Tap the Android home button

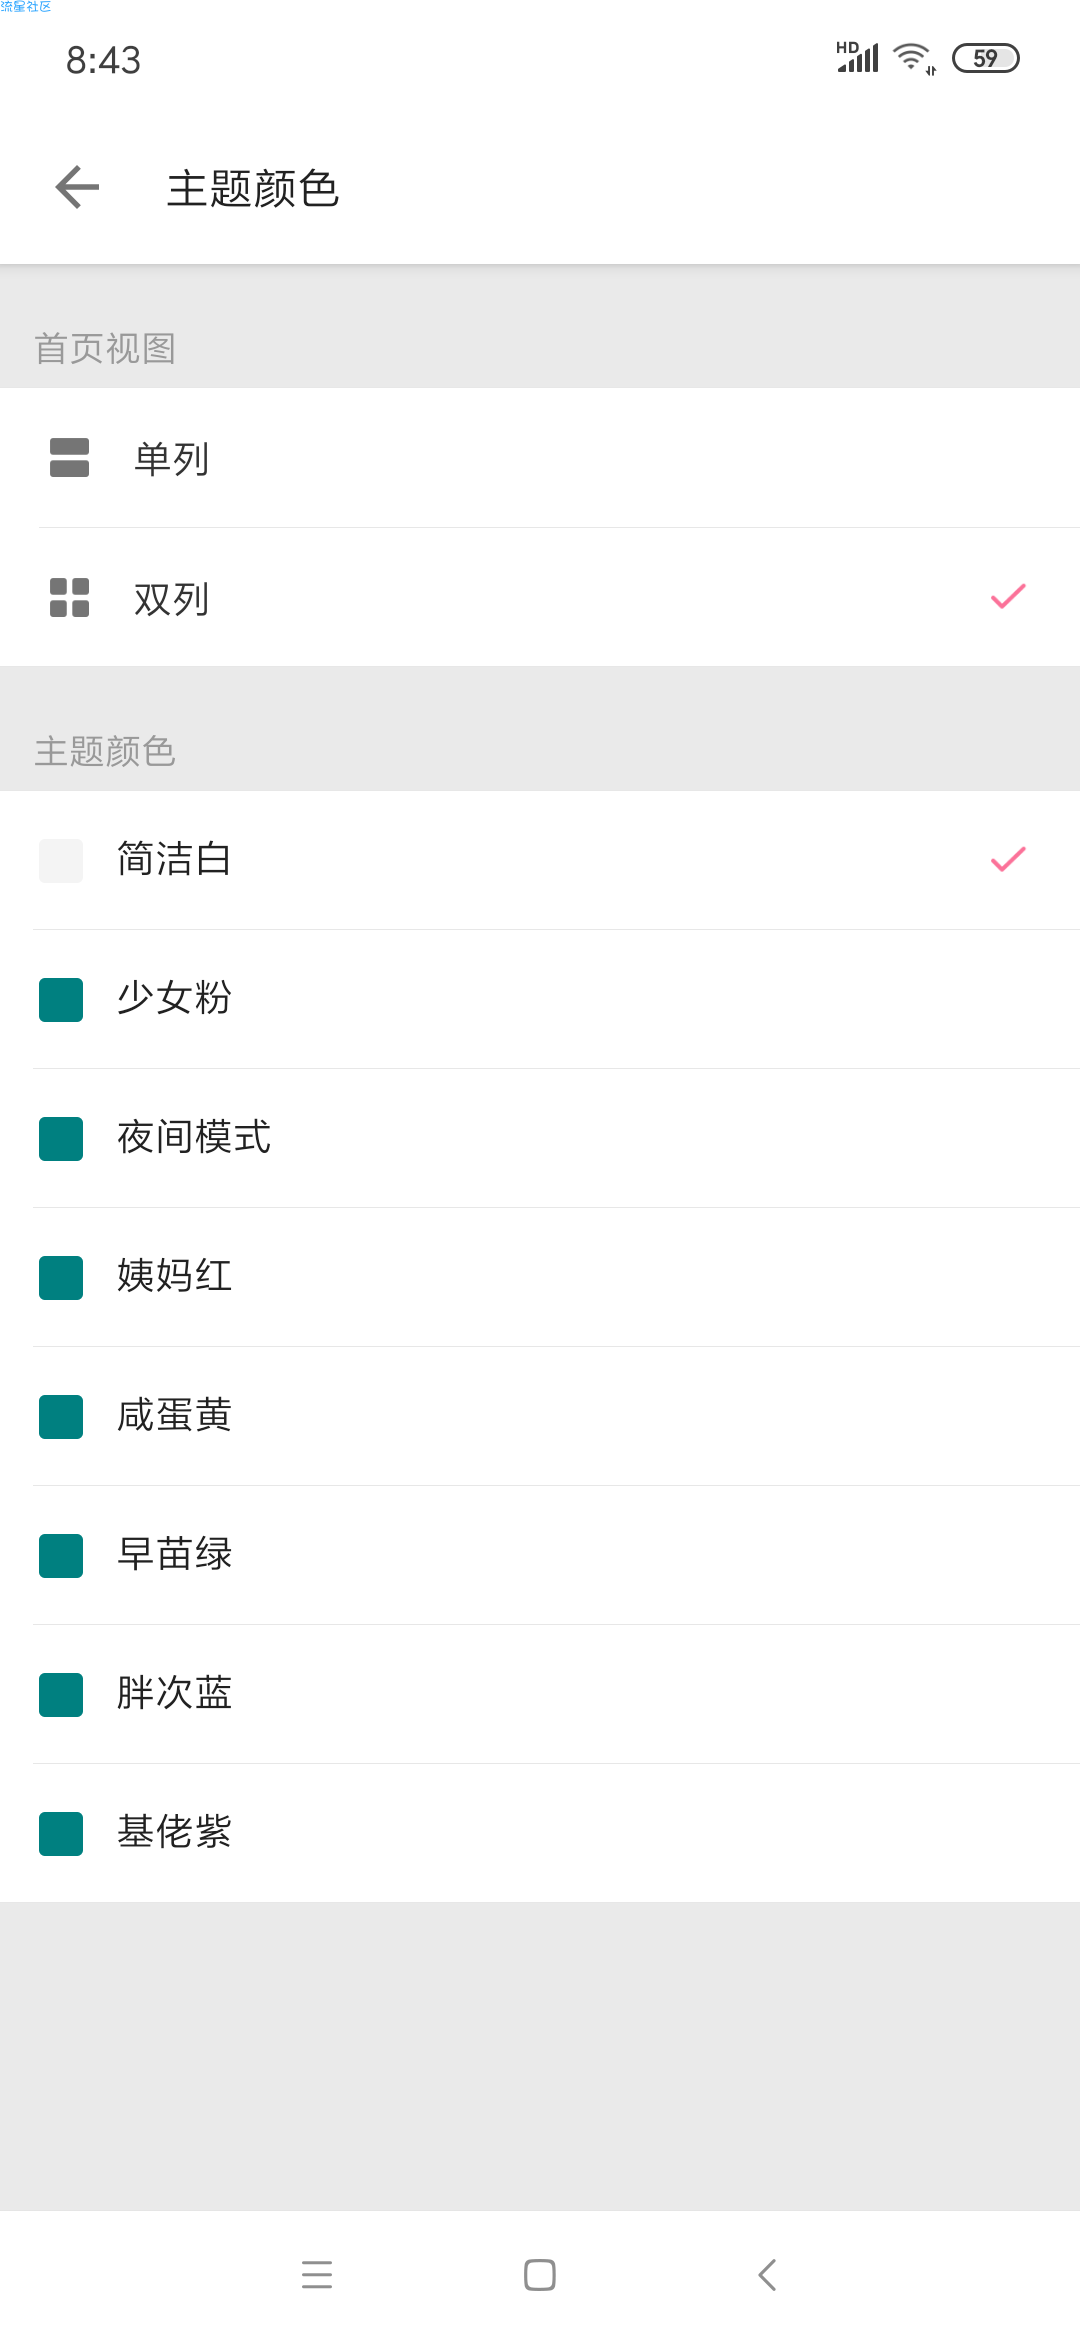pyautogui.click(x=540, y=2275)
